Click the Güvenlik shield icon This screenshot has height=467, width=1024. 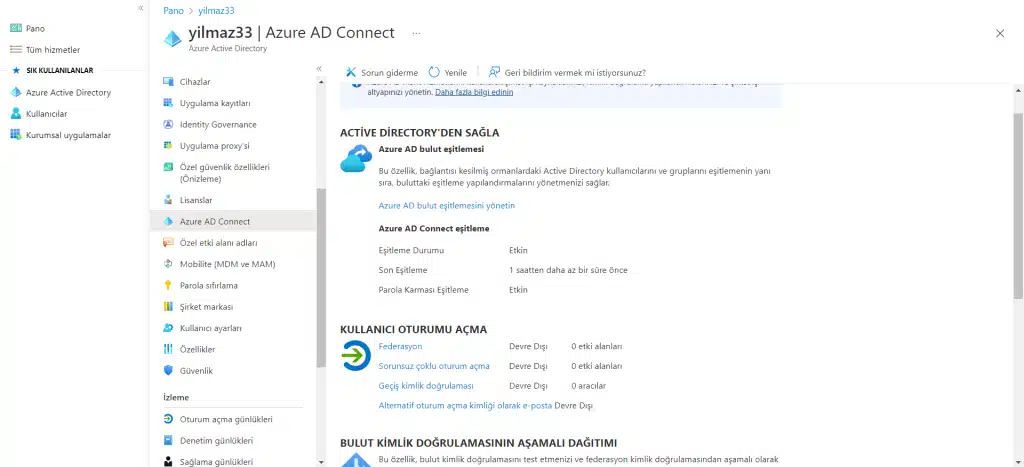pos(168,370)
